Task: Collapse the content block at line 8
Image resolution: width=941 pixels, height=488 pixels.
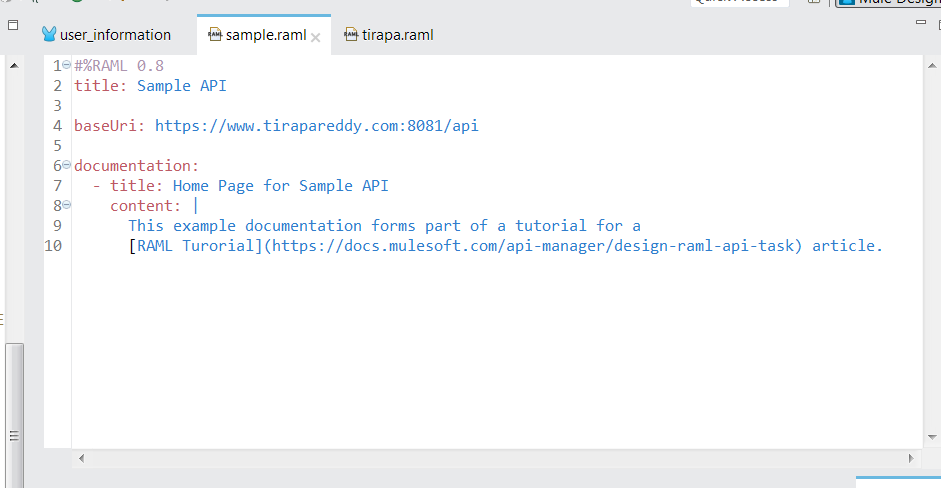Action: 67,205
